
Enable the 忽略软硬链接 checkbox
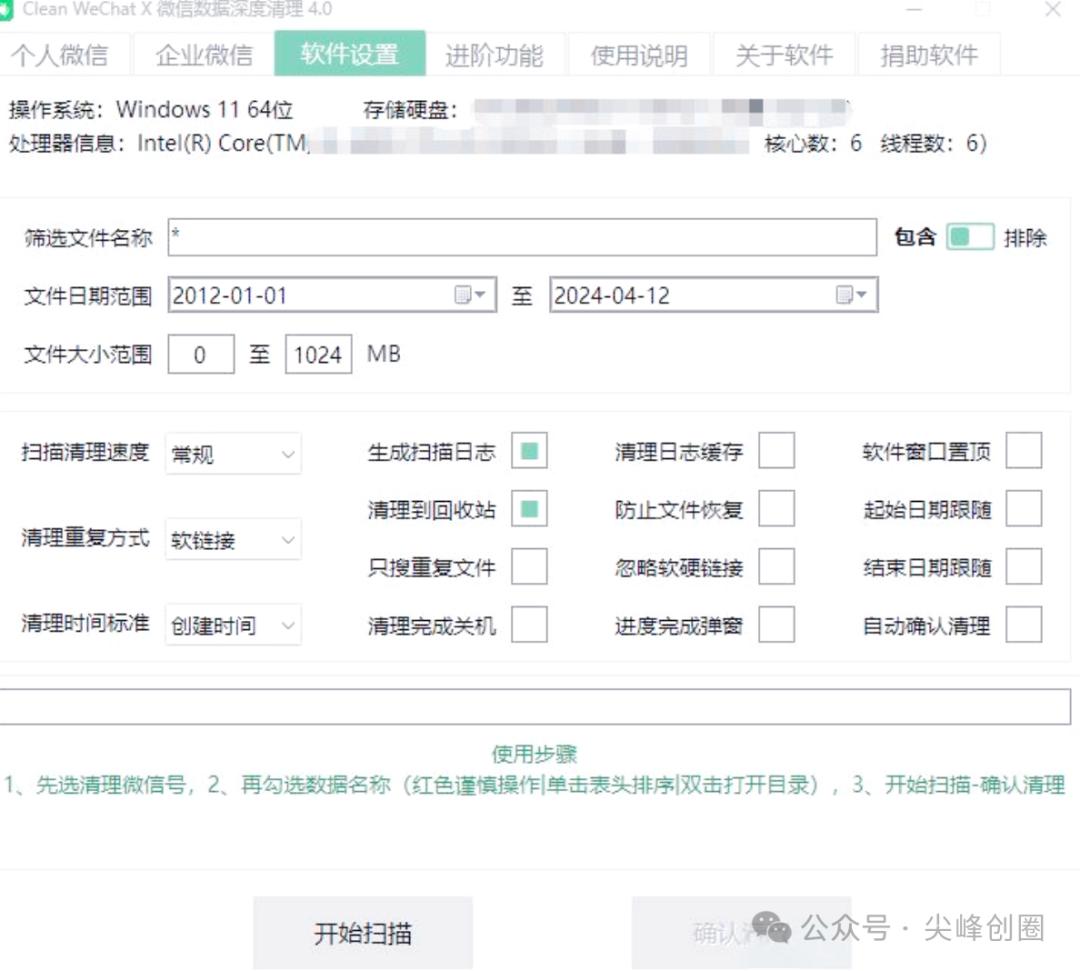pos(776,567)
